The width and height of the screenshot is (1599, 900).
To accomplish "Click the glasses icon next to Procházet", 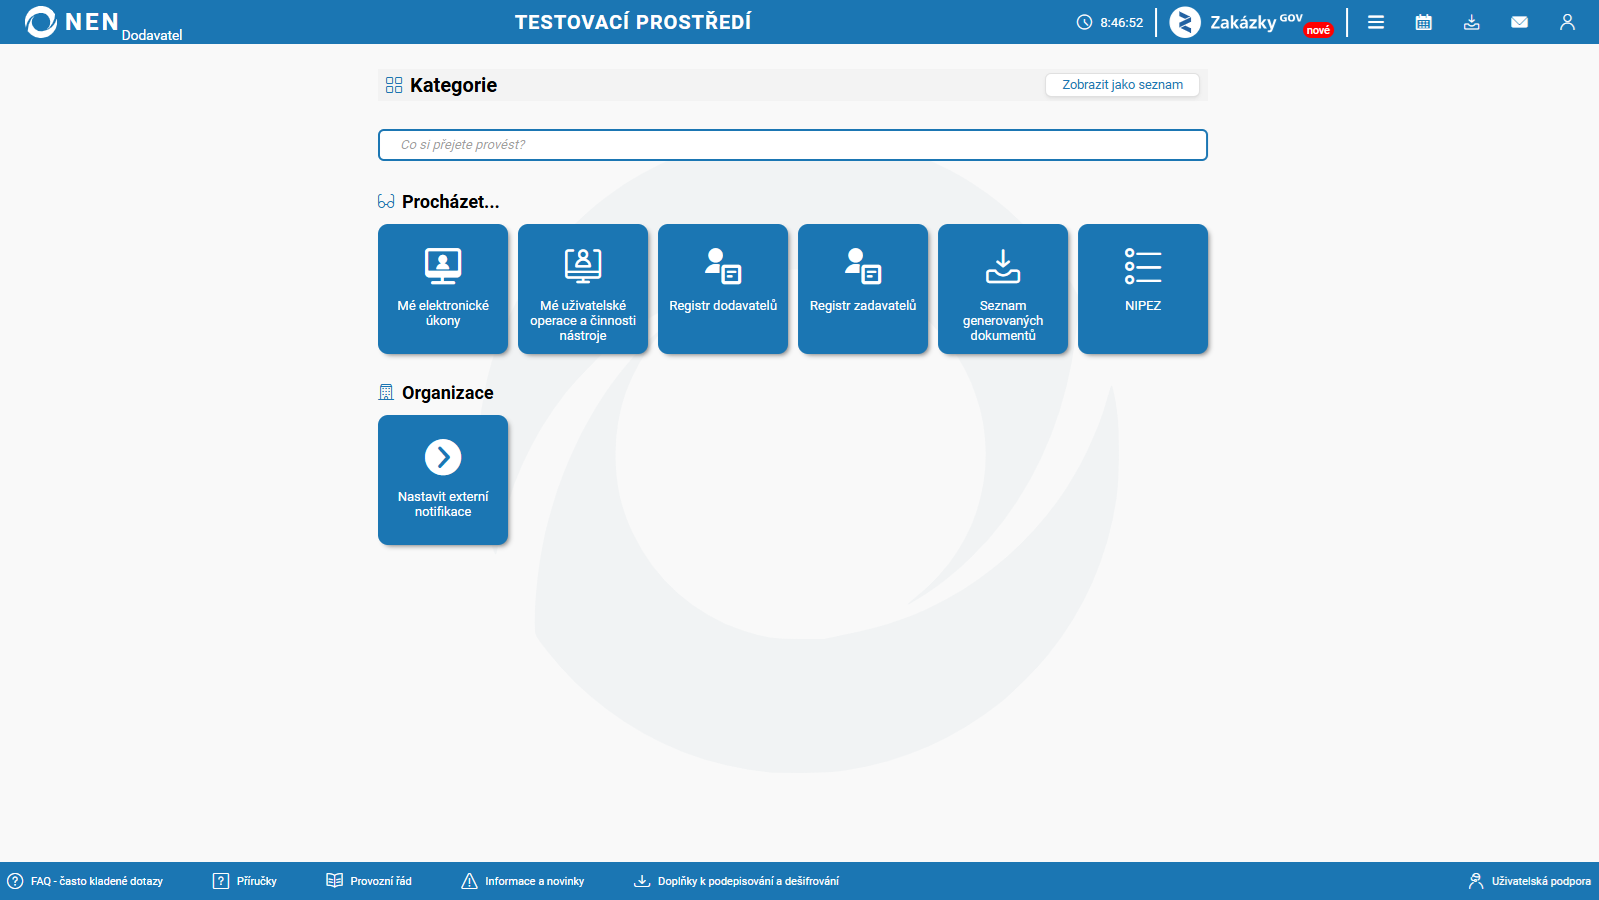I will pos(386,202).
